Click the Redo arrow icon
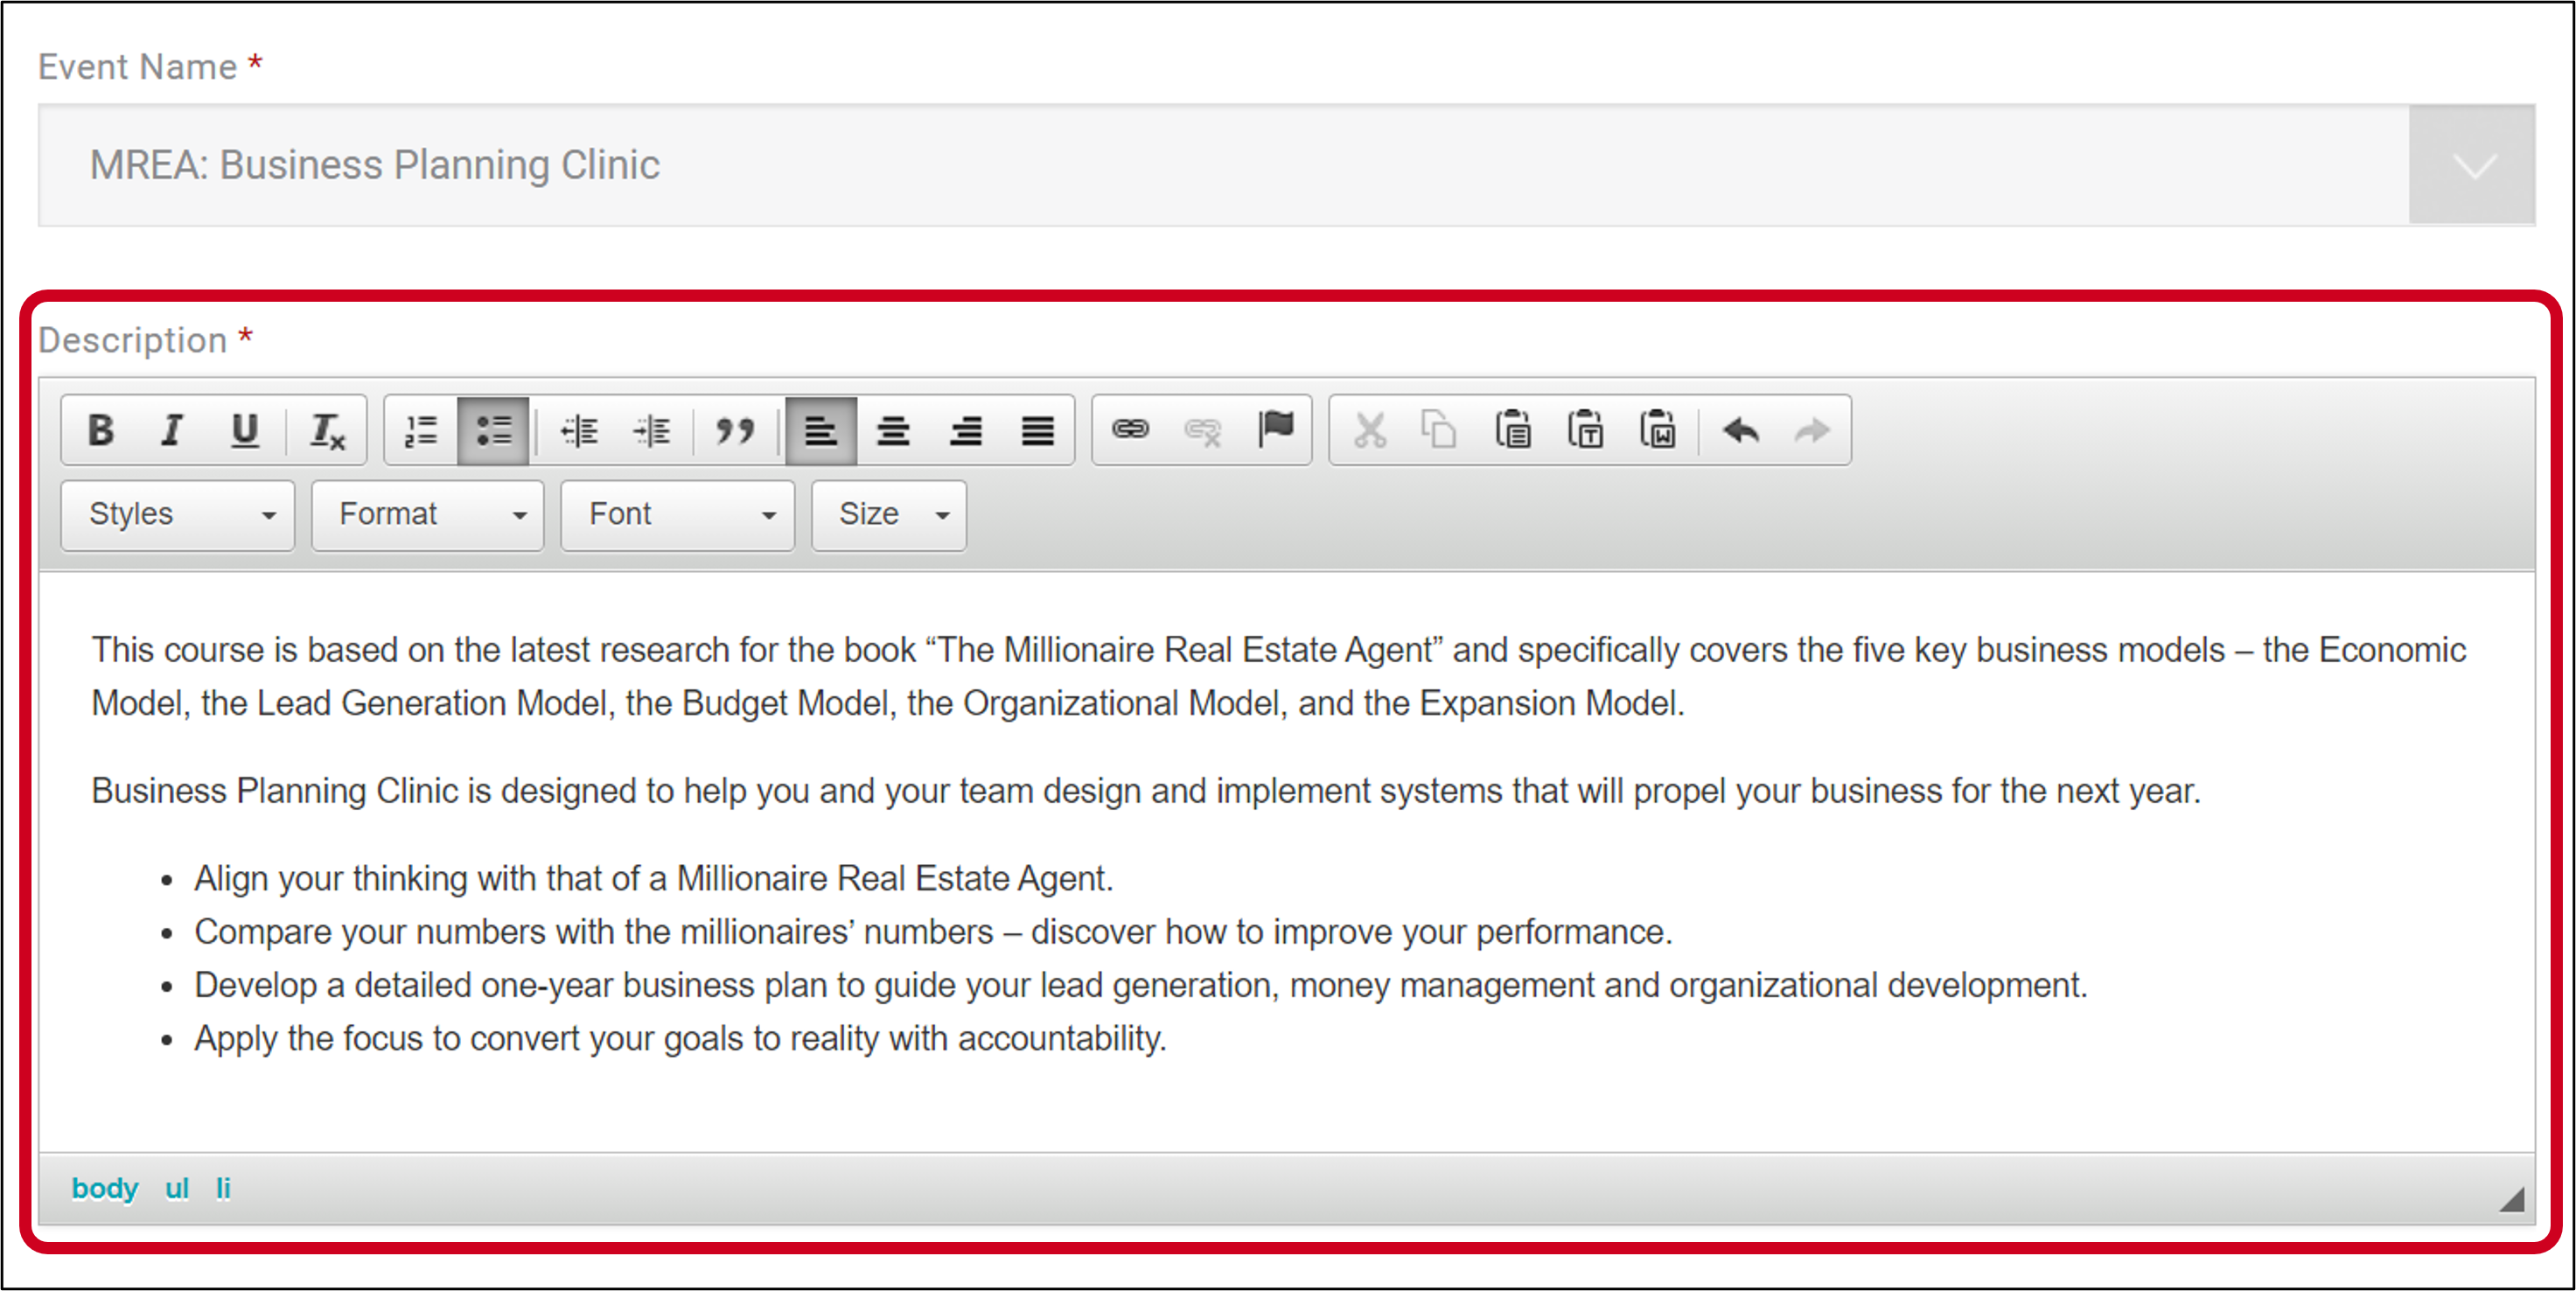 1812,431
